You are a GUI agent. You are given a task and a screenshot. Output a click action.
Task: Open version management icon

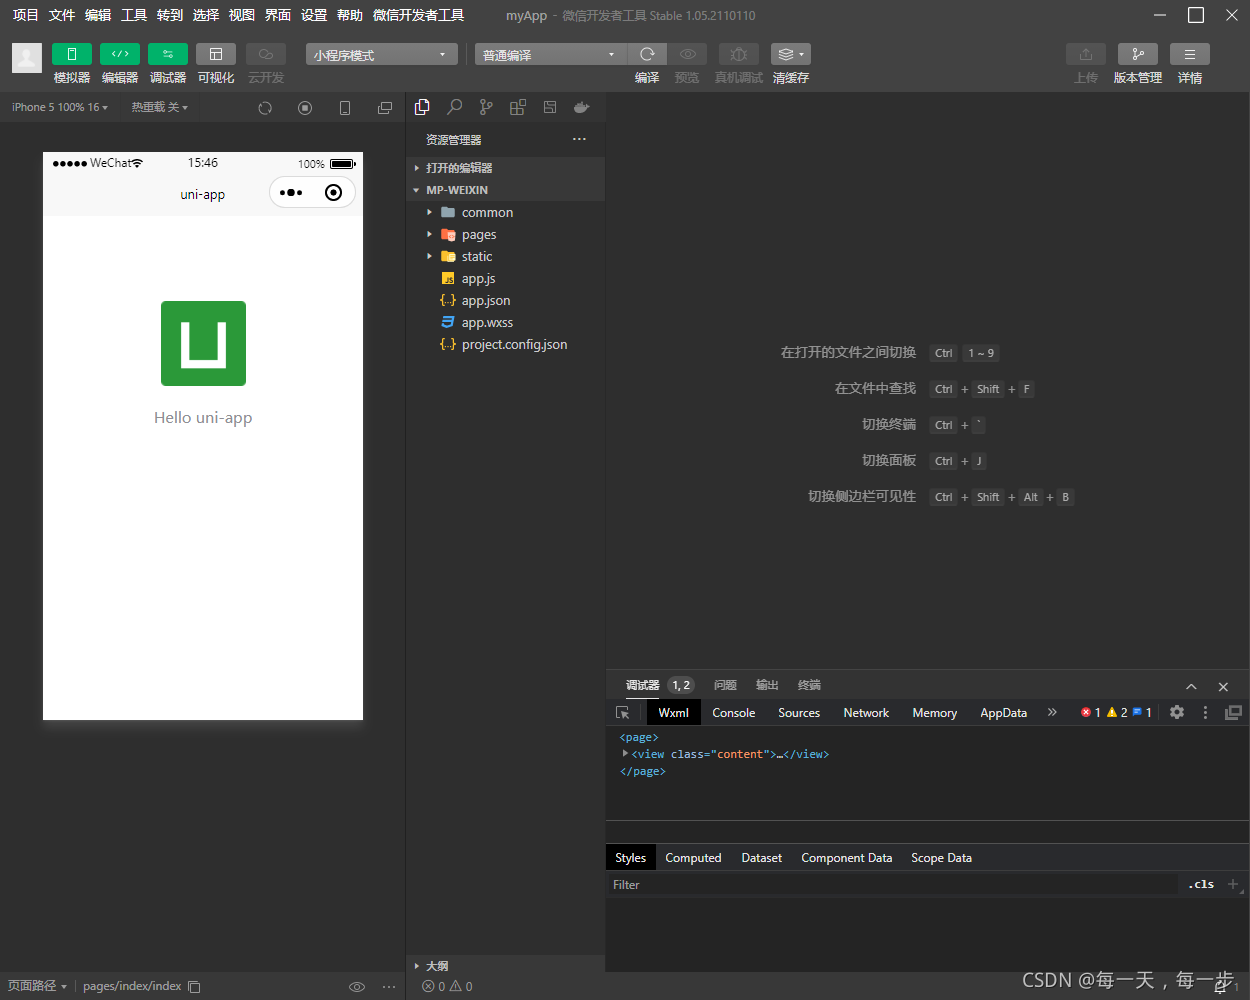[x=1138, y=54]
